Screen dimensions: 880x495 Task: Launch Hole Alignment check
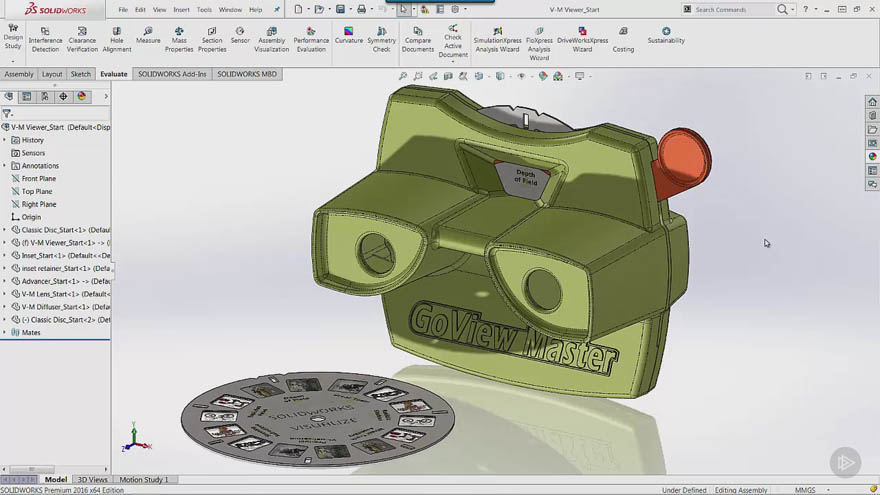click(117, 39)
